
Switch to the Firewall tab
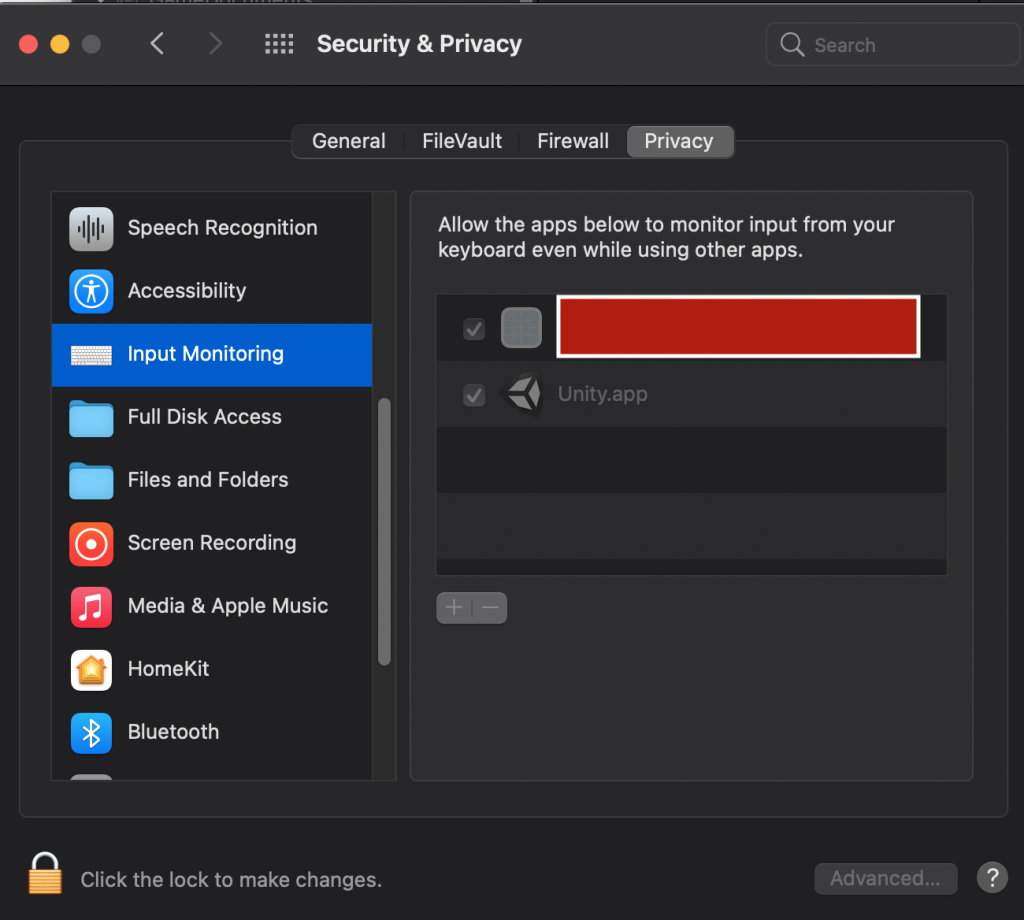(x=573, y=141)
